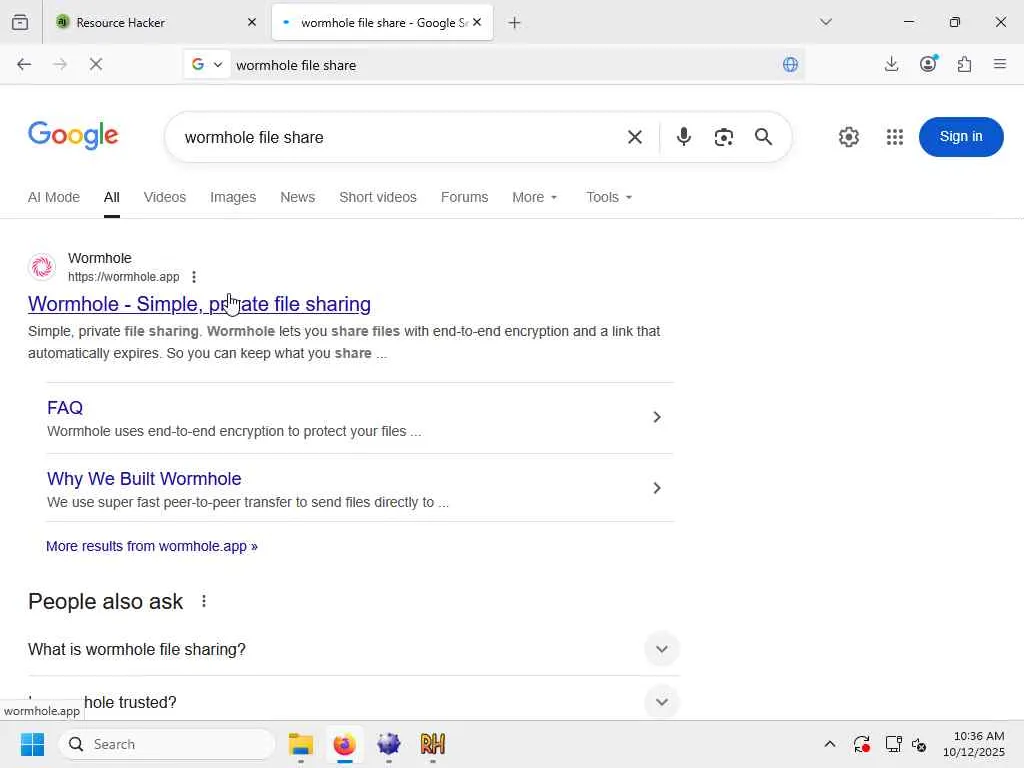
Task: Click the Firefox View icon in tab bar
Action: point(20,22)
